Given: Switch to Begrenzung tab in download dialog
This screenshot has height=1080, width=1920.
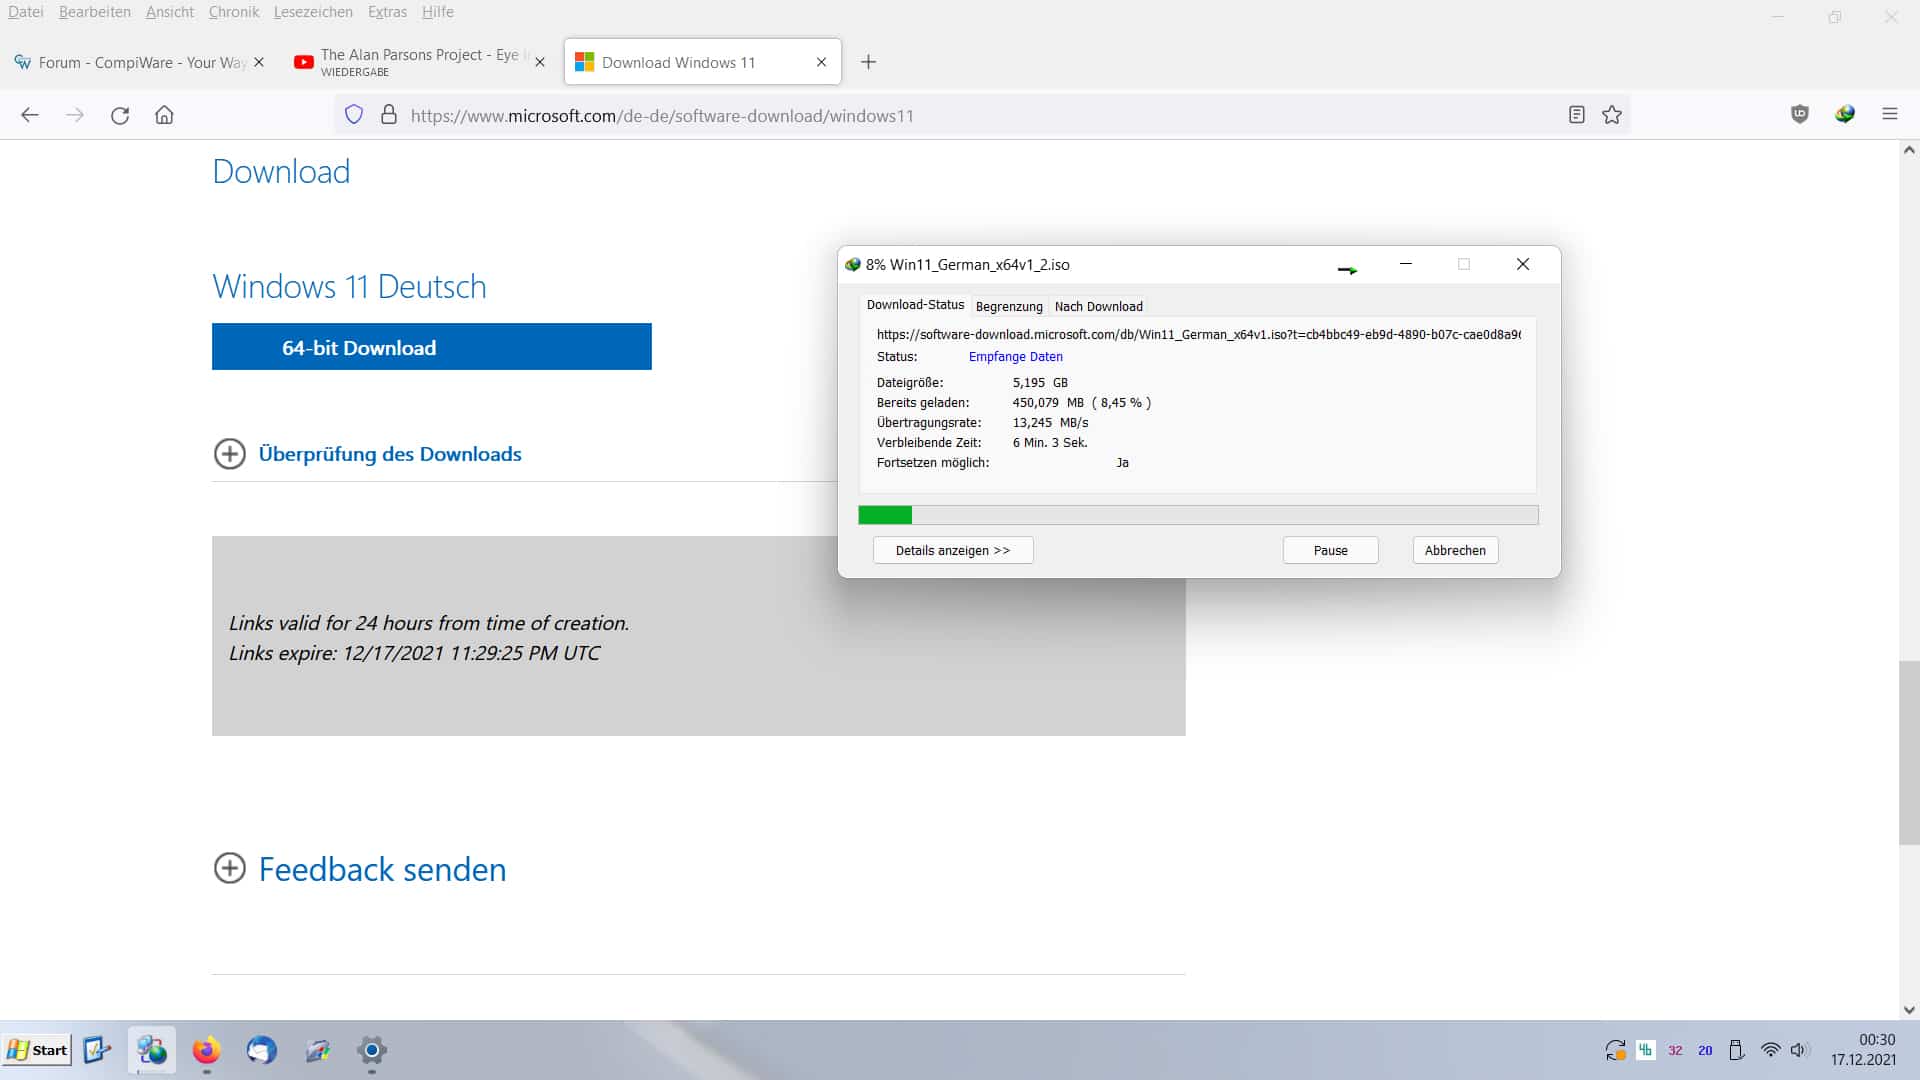Looking at the screenshot, I should [1009, 306].
